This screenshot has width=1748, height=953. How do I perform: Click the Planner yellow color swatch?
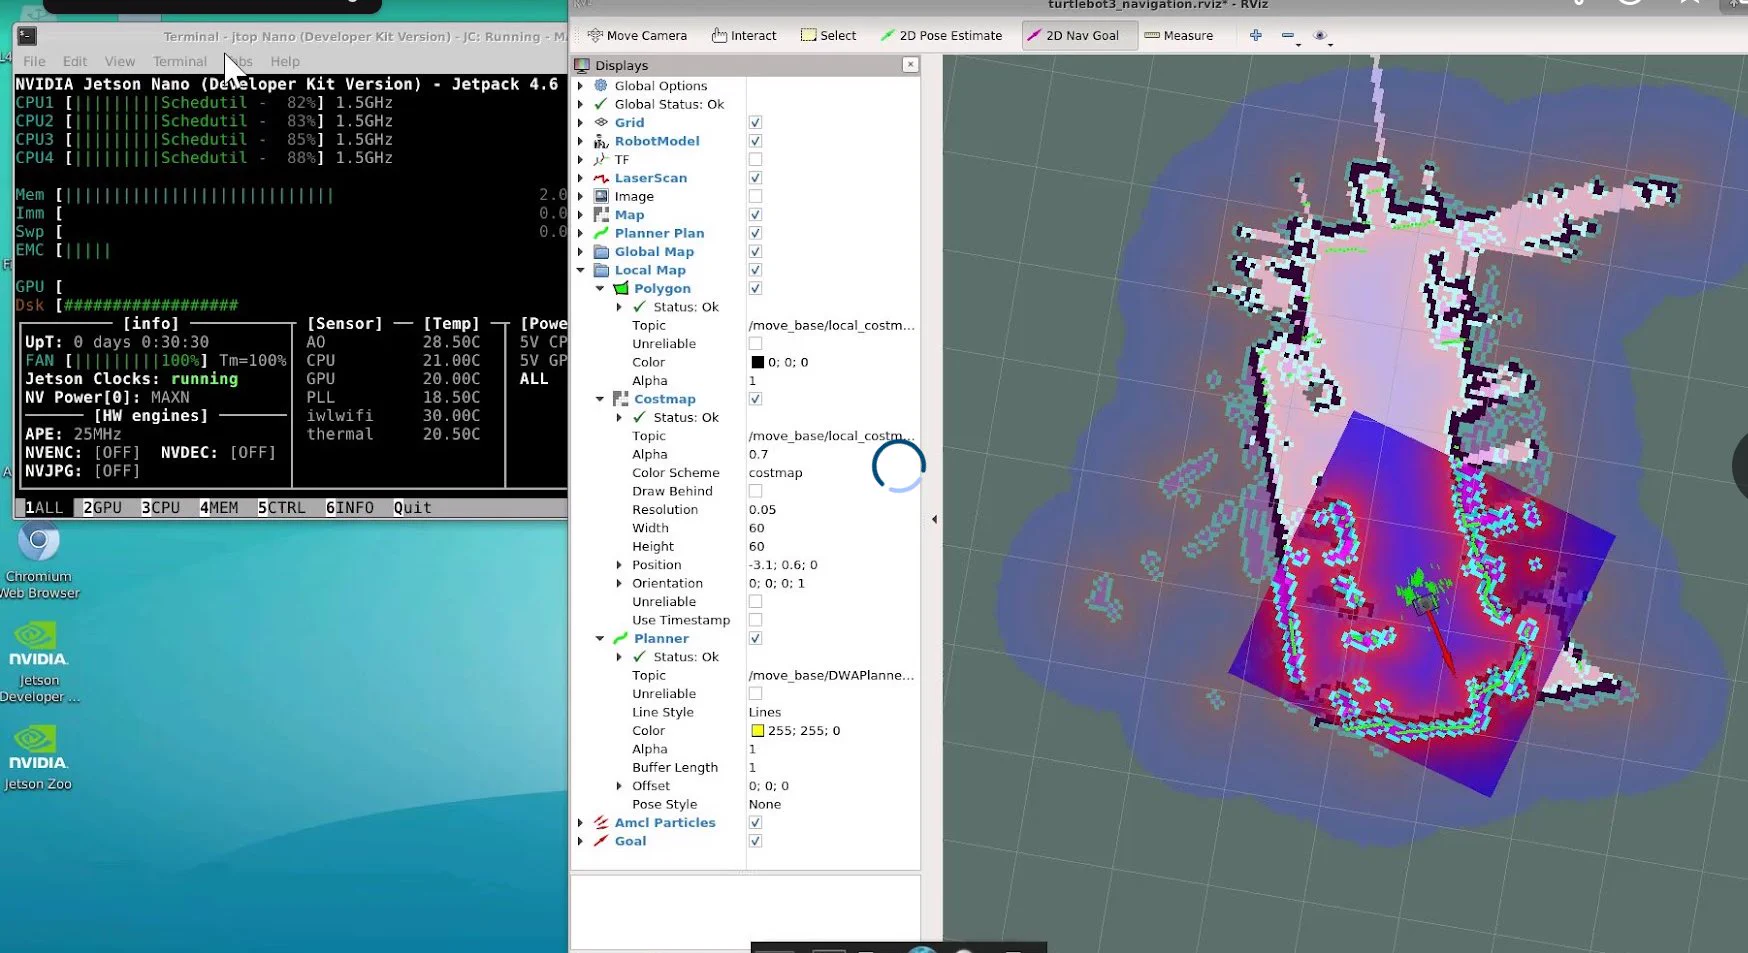[x=757, y=731]
